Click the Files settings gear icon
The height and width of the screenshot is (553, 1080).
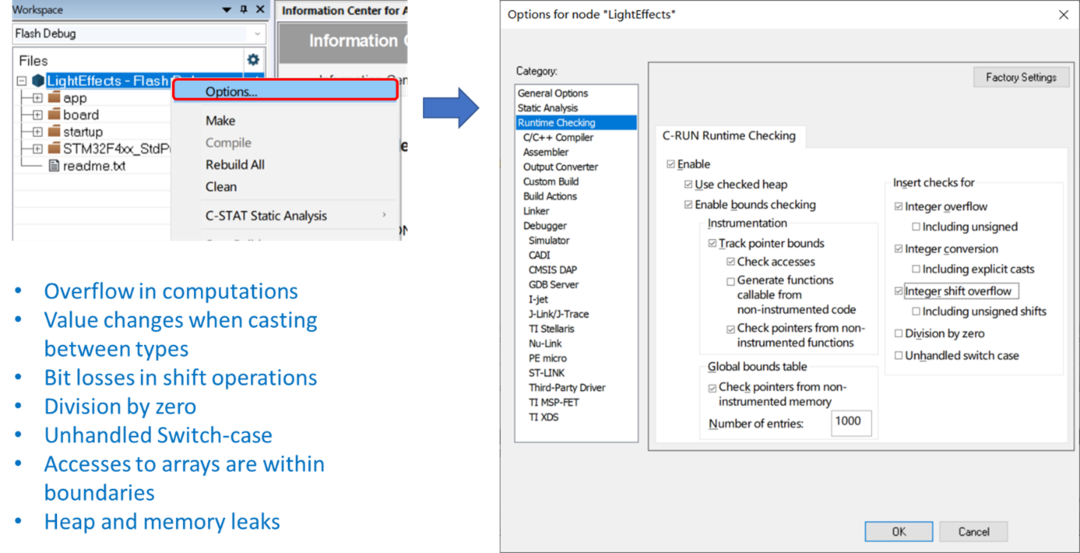tap(253, 60)
